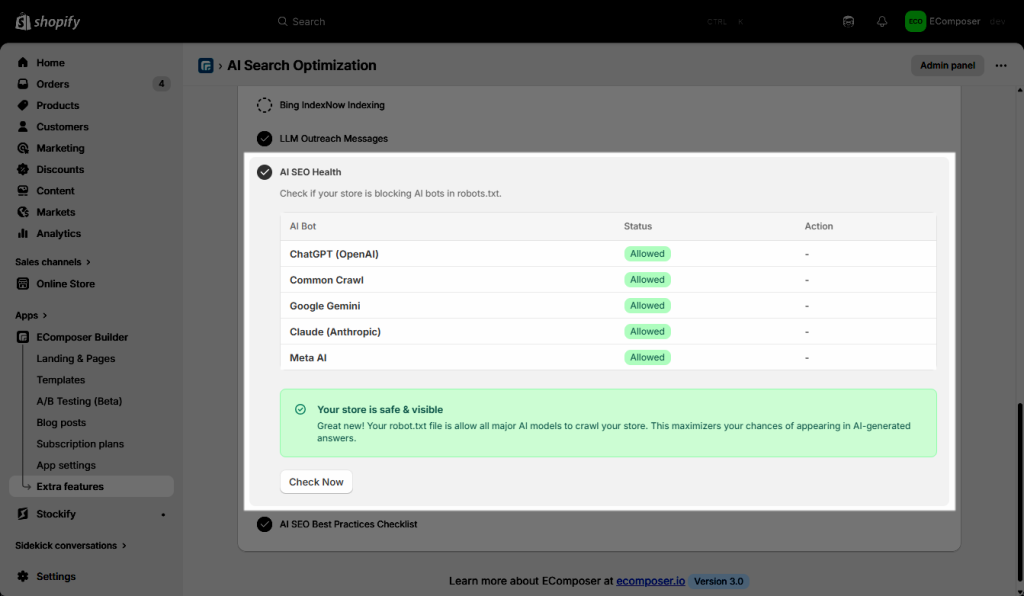Open Extra features in sidebar
1024x596 pixels.
(70, 486)
